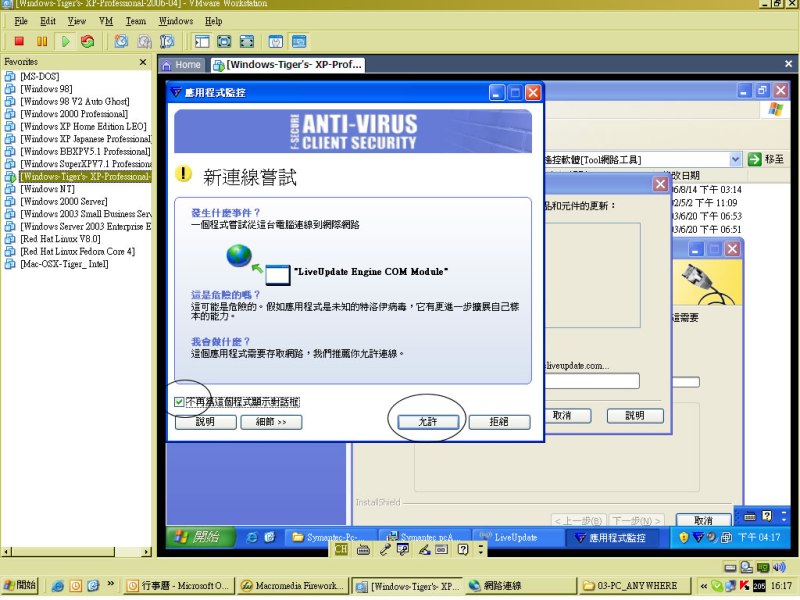Click Internet Explorer icon in guest quick launch

[252, 537]
